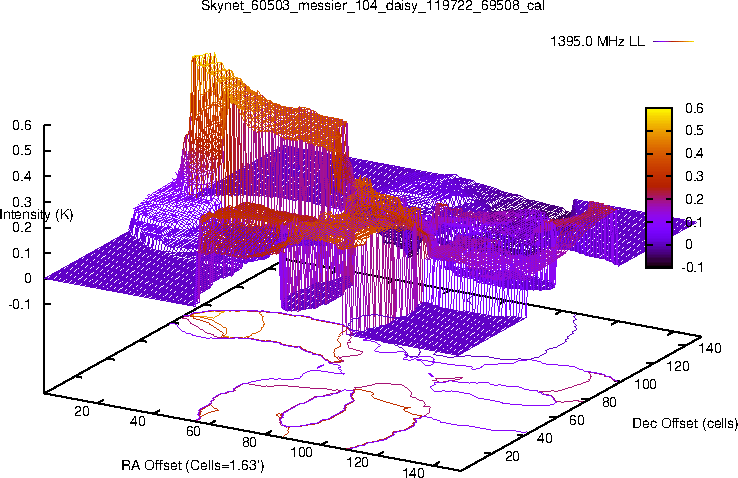Viewport: 738px width, 478px height.
Task: Click the 40 tick on the Dec Offset axis
Action: coord(544,438)
